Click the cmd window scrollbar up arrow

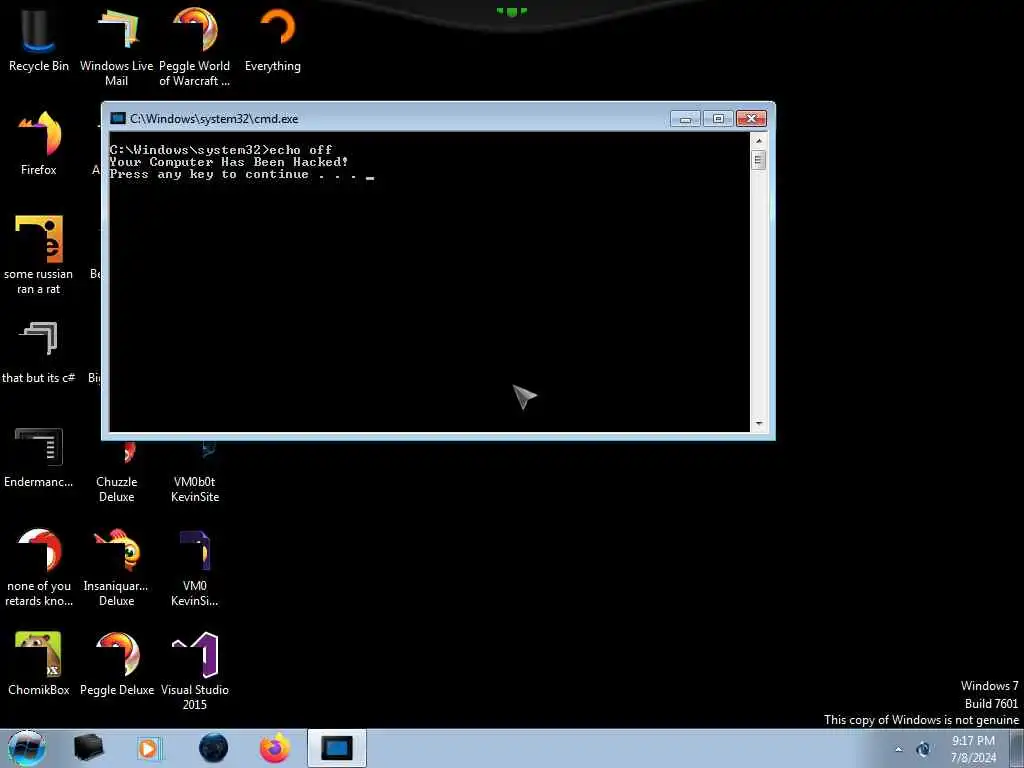click(x=759, y=140)
